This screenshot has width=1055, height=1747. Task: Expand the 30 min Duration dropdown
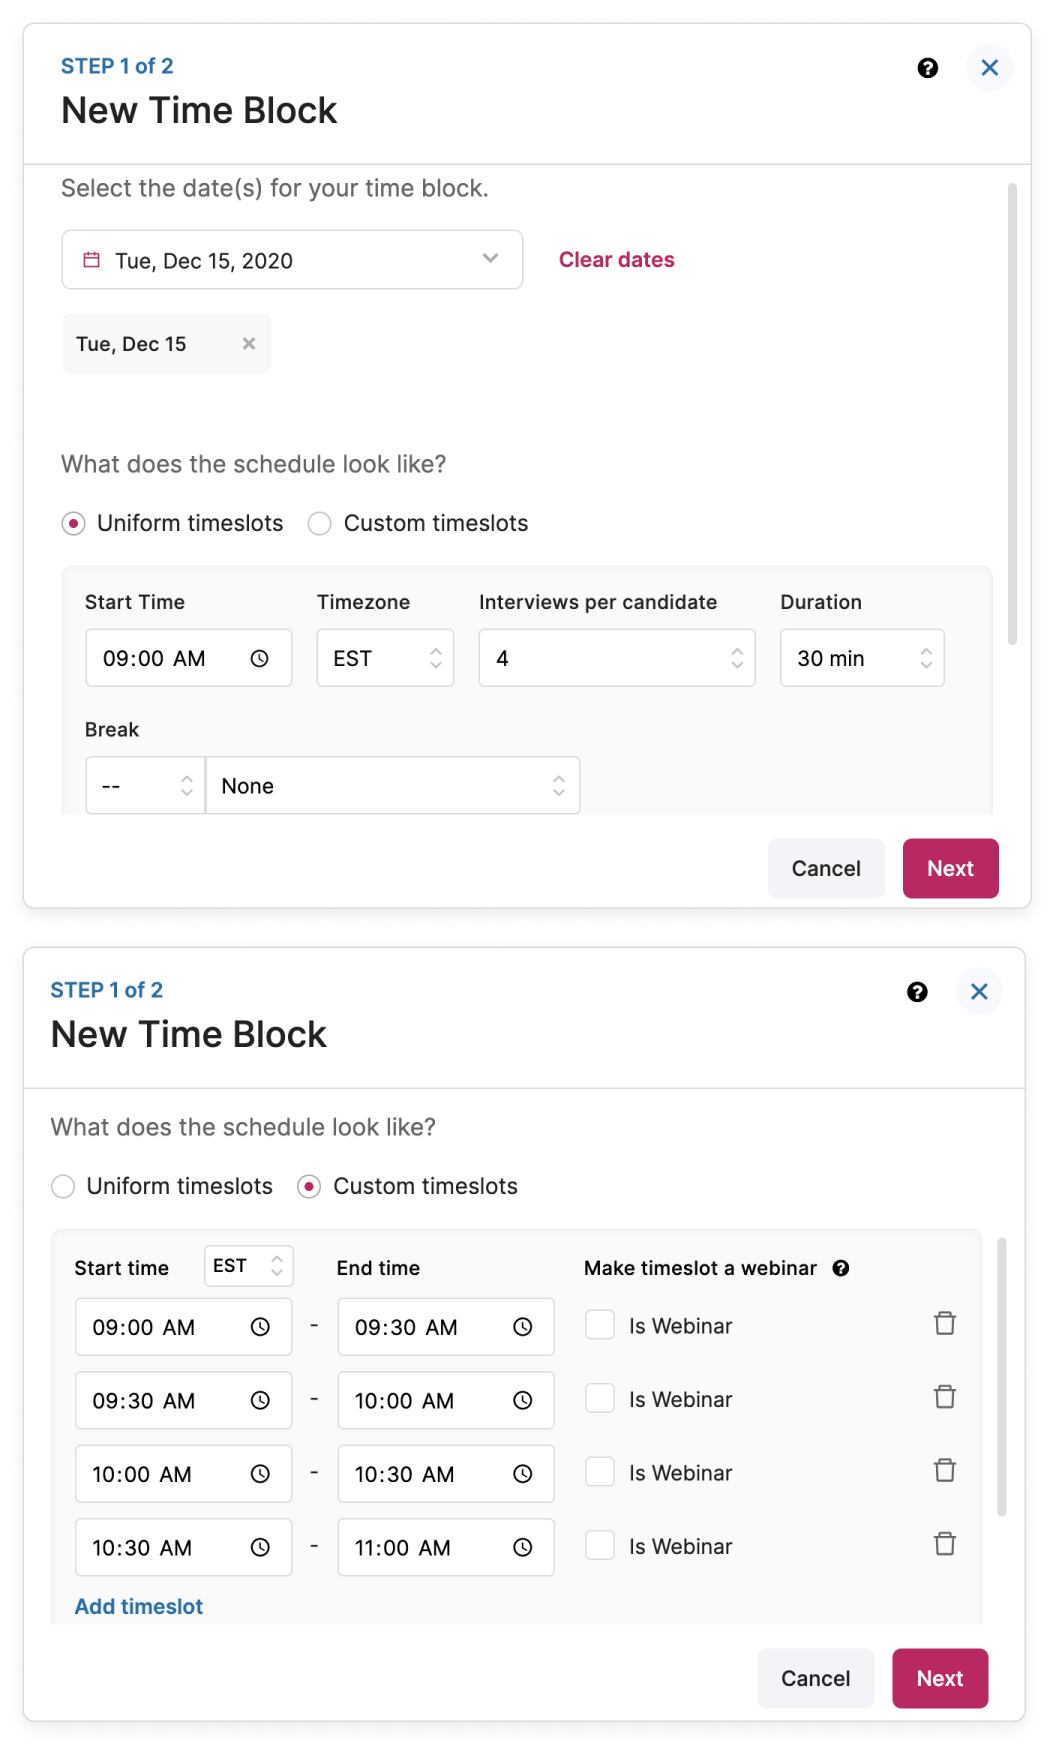[x=861, y=658]
